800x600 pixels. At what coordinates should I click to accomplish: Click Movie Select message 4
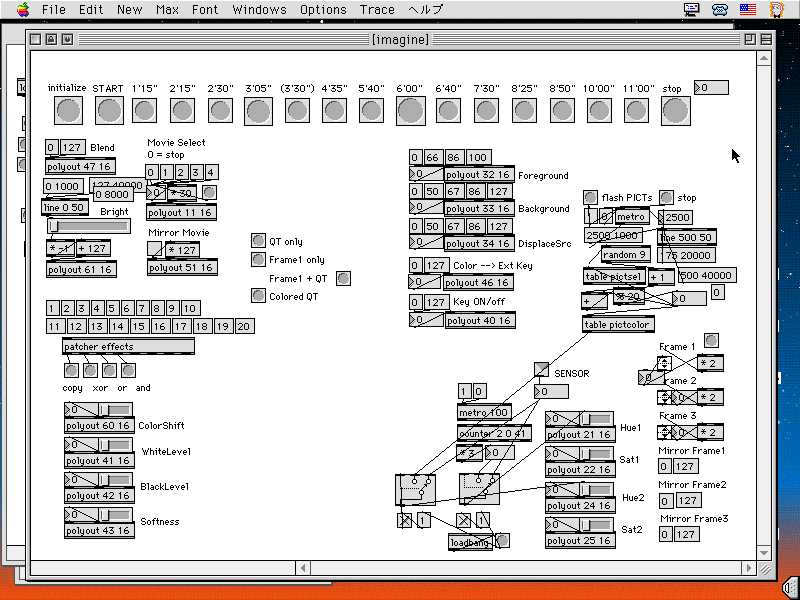pos(210,172)
